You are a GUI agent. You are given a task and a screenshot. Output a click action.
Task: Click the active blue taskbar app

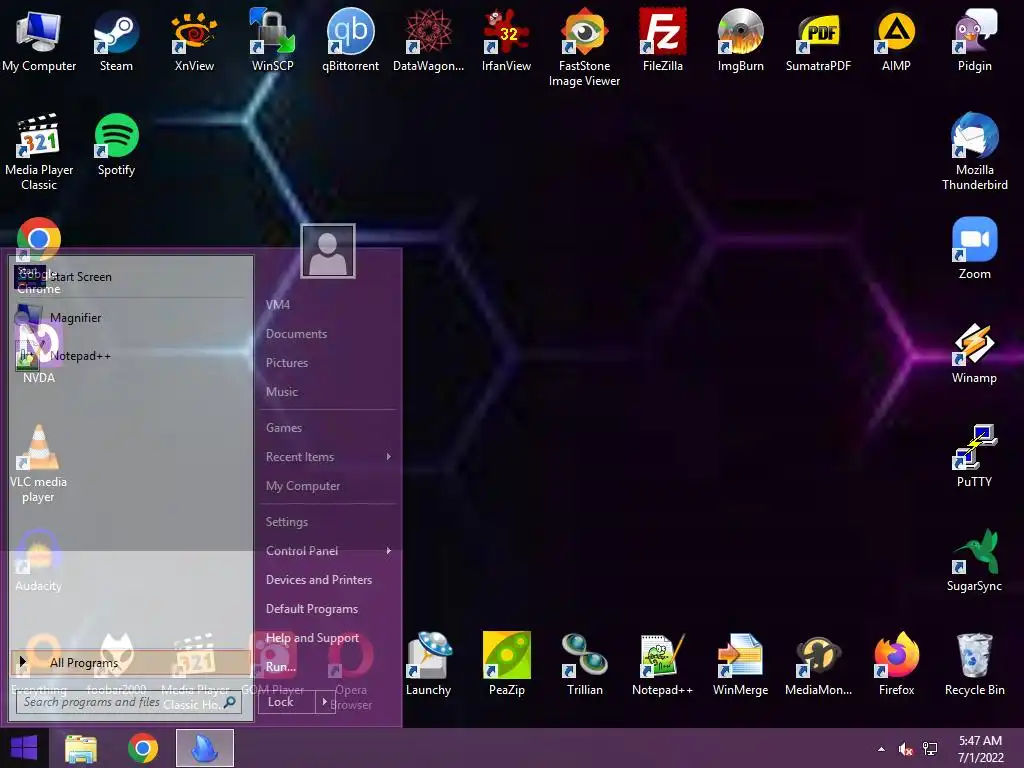pyautogui.click(x=204, y=748)
